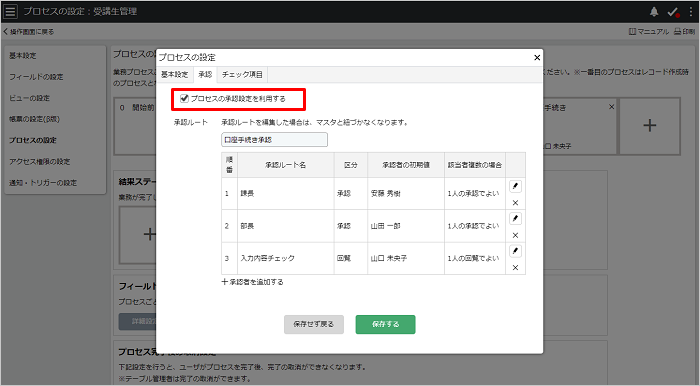The image size is (700, 386).
Task: Open the マニュアル link
Action: (x=649, y=32)
